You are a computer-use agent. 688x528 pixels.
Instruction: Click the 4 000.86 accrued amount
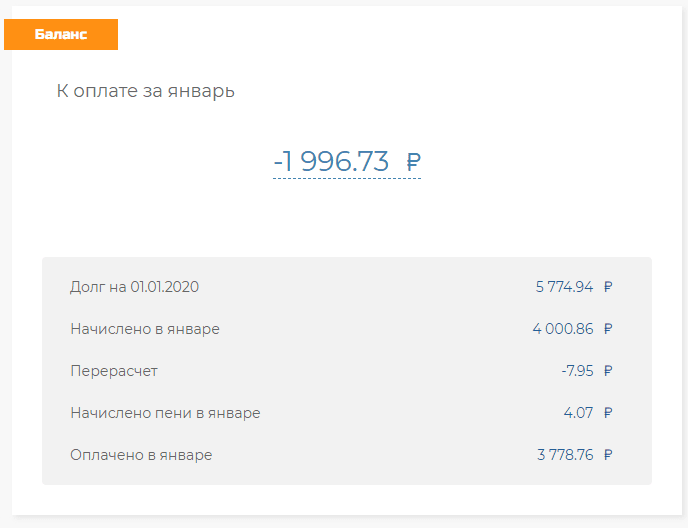(x=563, y=329)
